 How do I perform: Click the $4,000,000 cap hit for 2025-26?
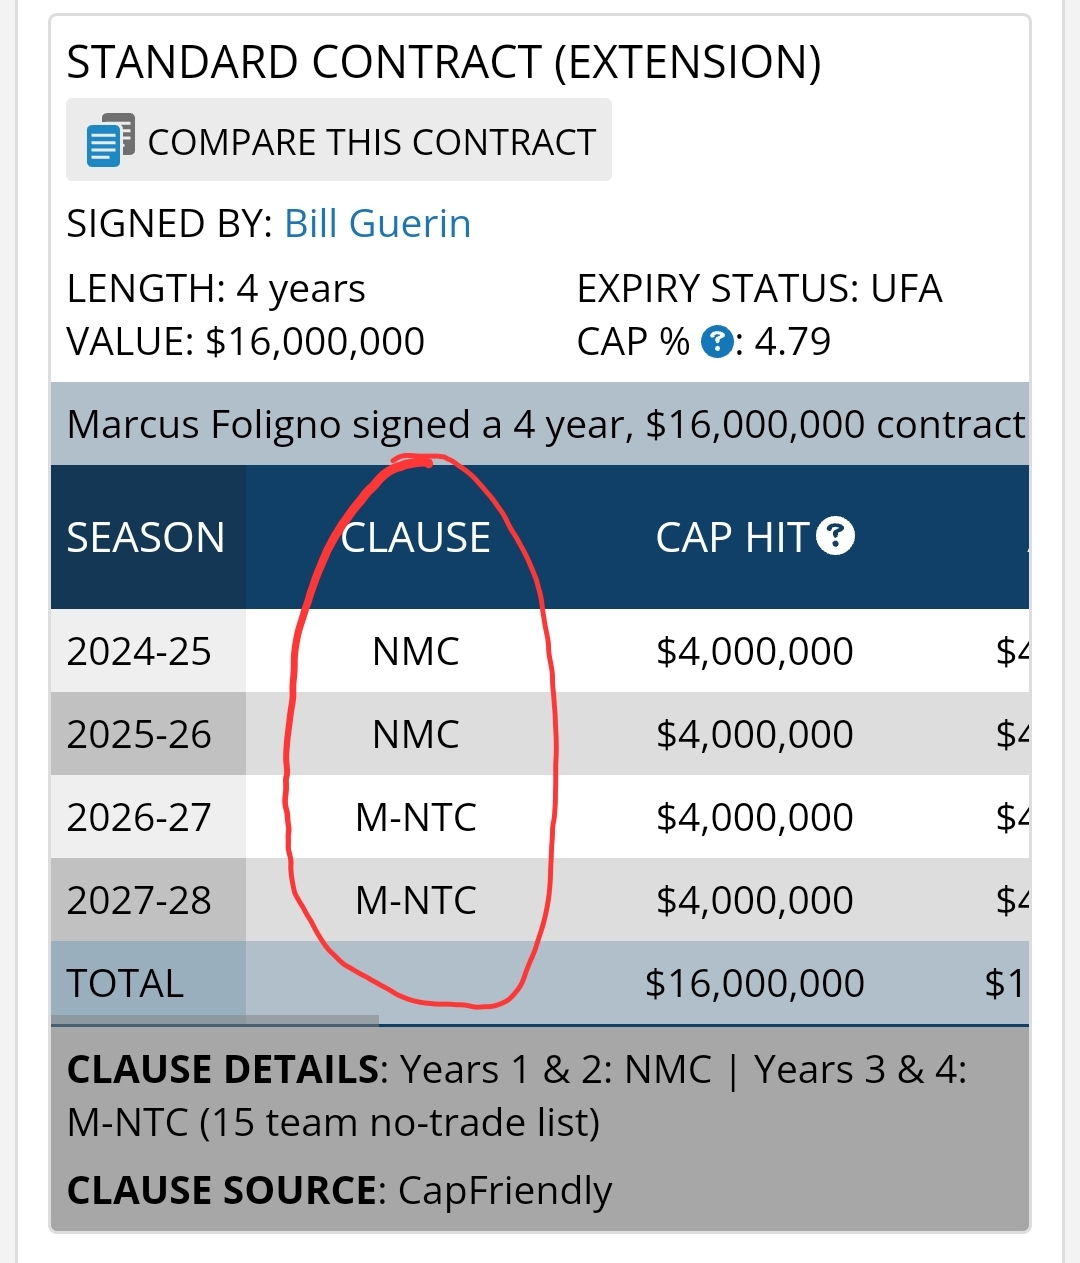pyautogui.click(x=755, y=734)
